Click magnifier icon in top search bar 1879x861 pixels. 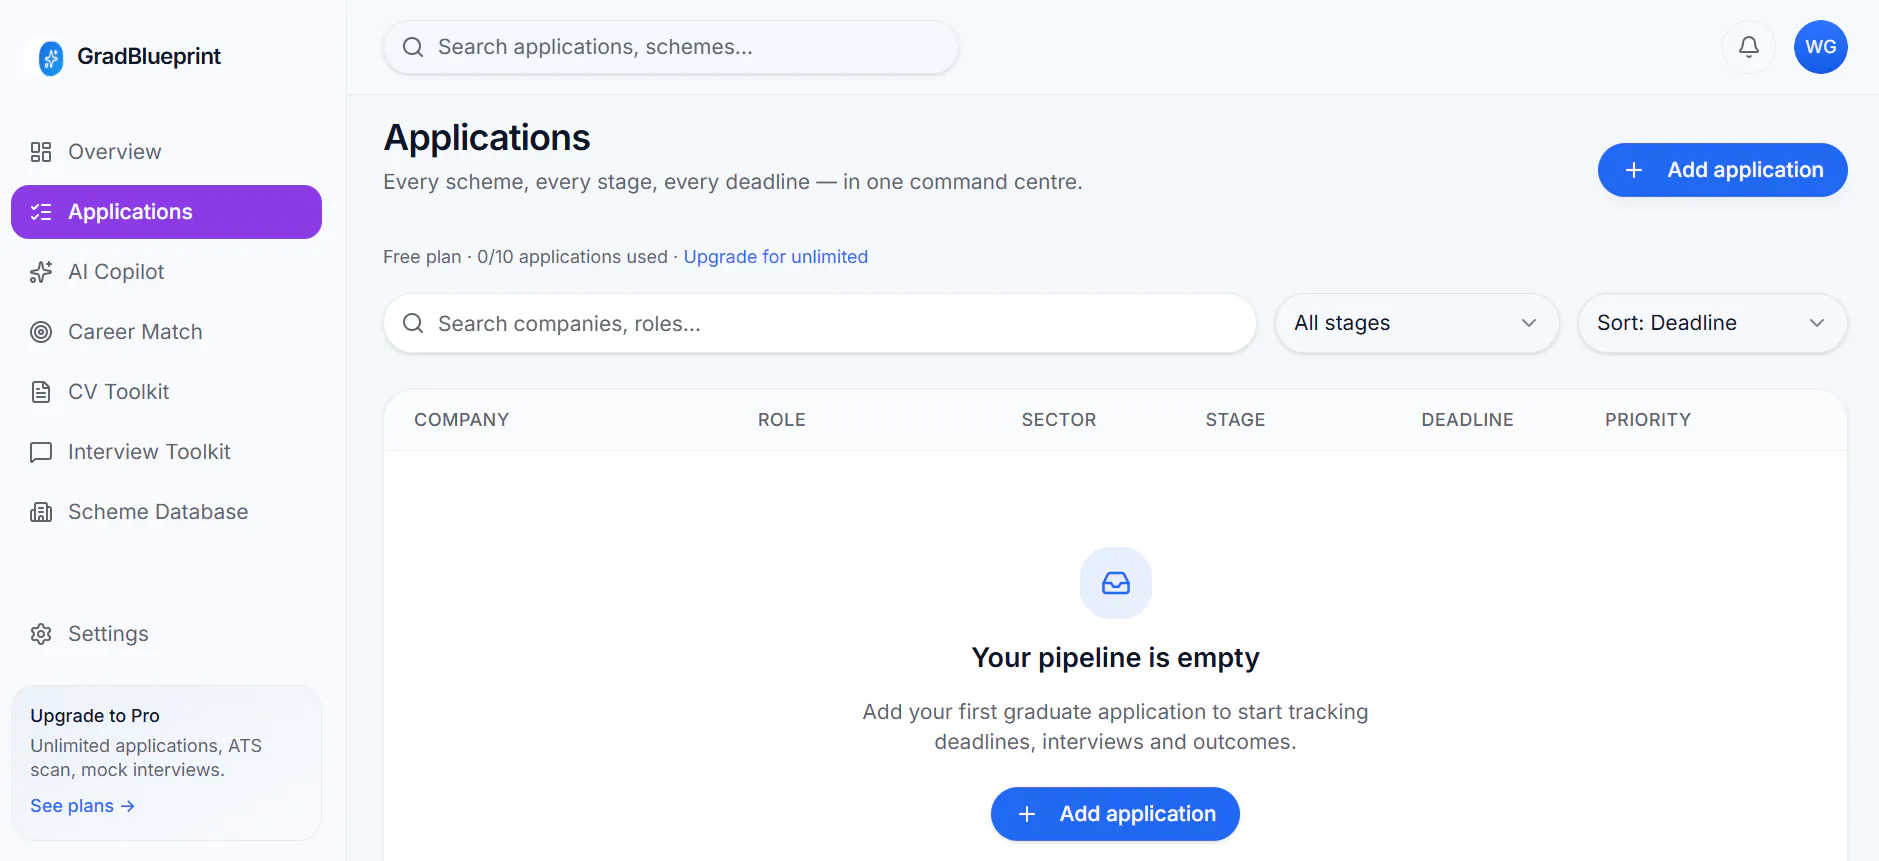click(413, 47)
